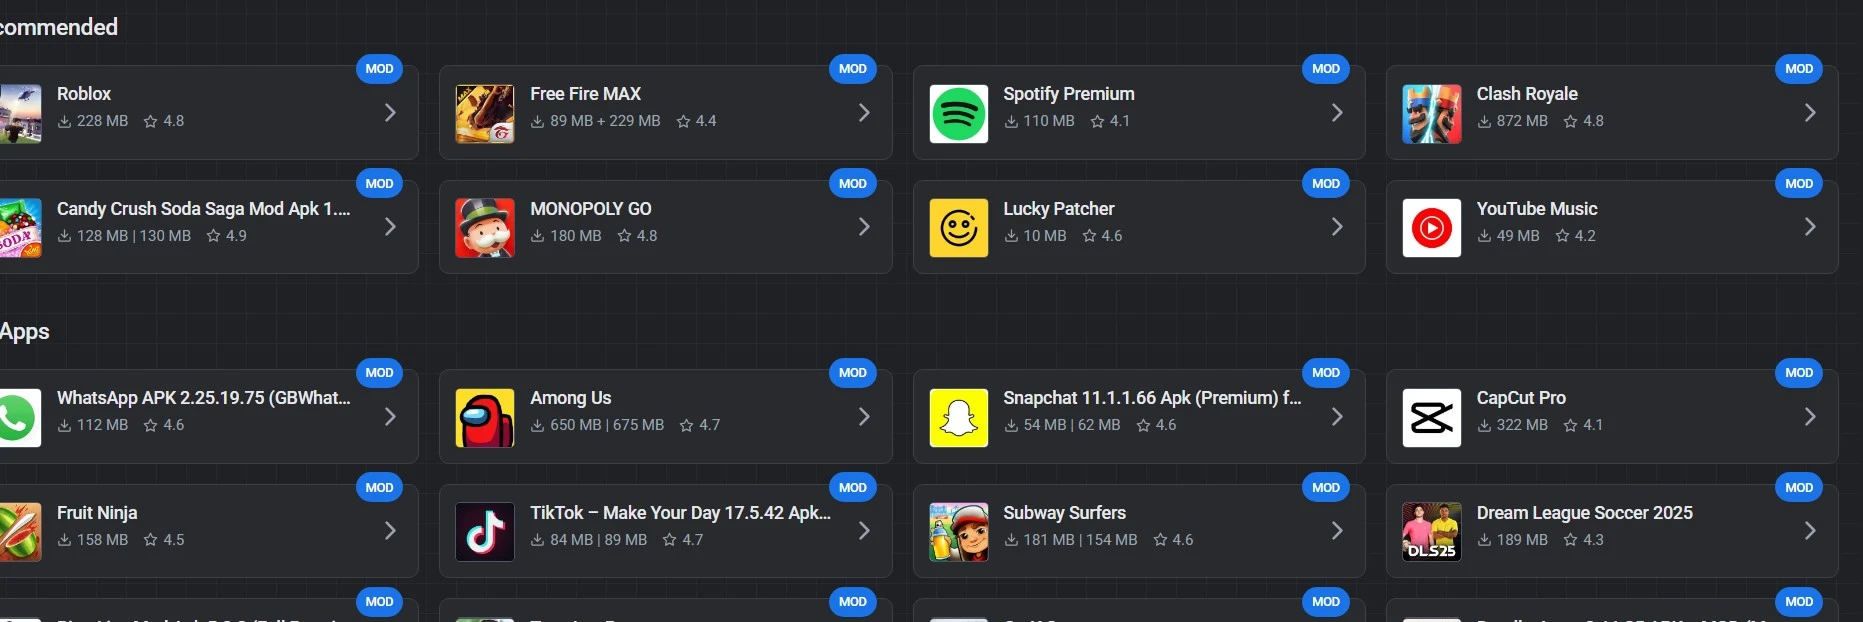1863x622 pixels.
Task: Click the chevron arrow on Clash Royale
Action: (x=1810, y=113)
